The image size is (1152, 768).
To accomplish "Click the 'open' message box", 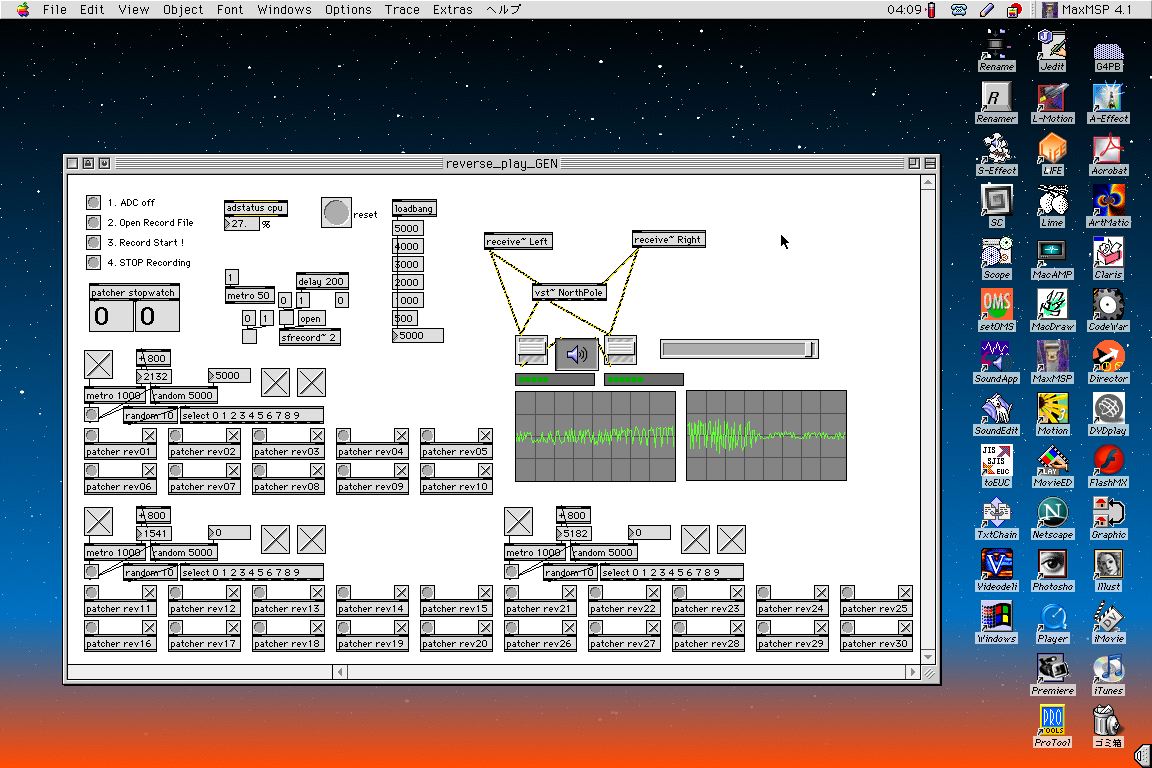I will [x=312, y=318].
